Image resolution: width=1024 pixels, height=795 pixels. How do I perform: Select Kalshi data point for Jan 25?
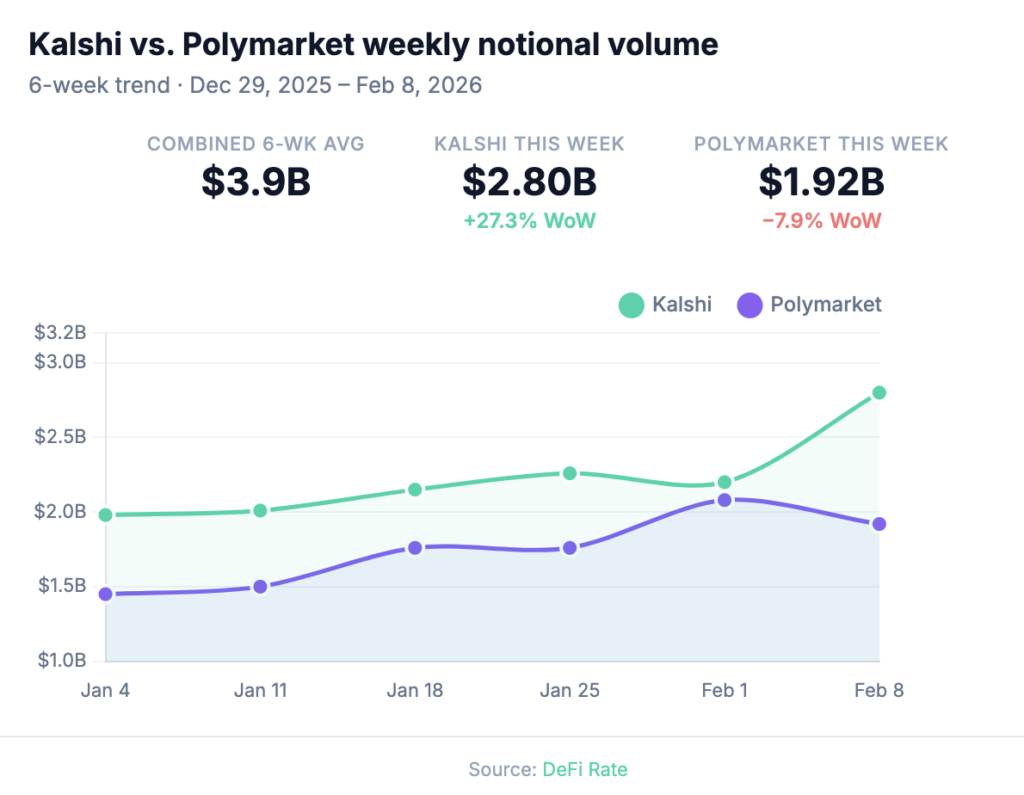[570, 473]
